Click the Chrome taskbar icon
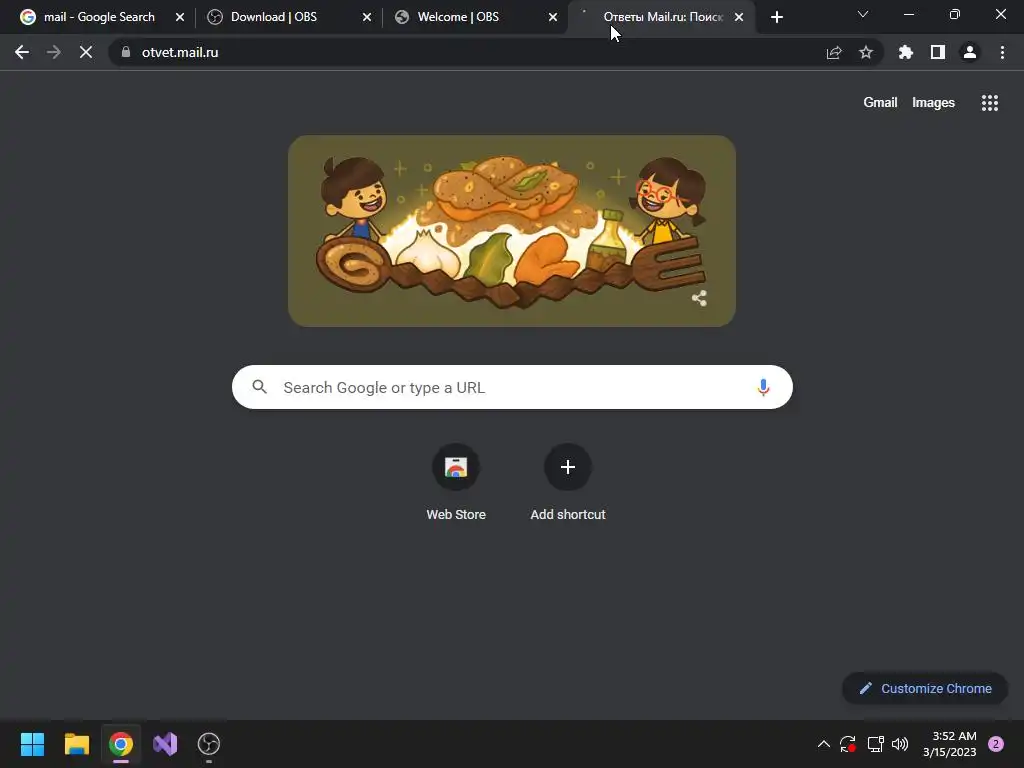1024x768 pixels. 121,744
